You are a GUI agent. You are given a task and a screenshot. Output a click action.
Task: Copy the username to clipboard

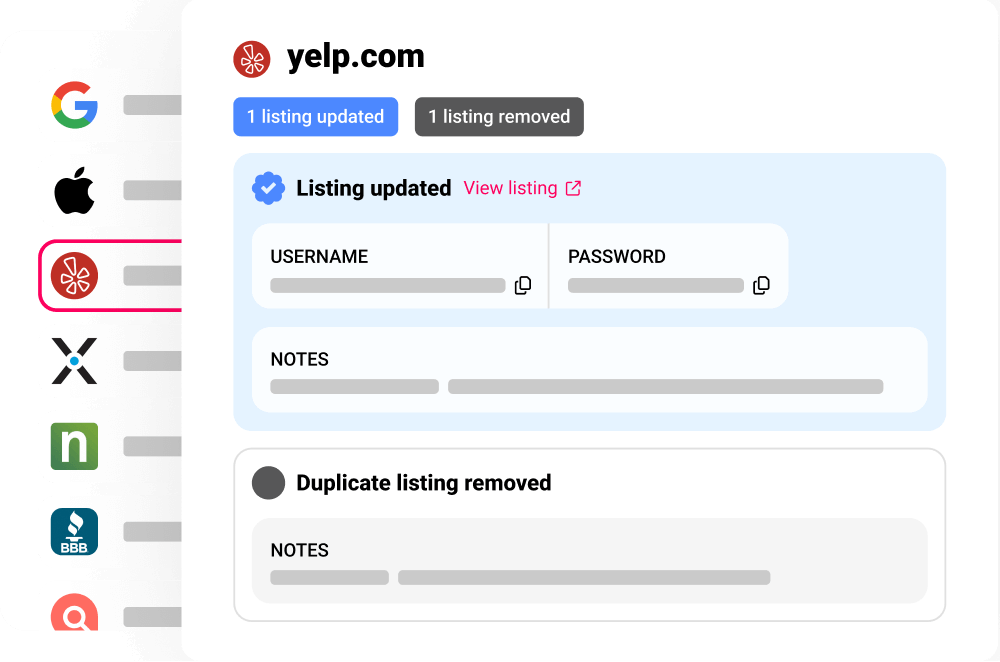[x=523, y=286]
